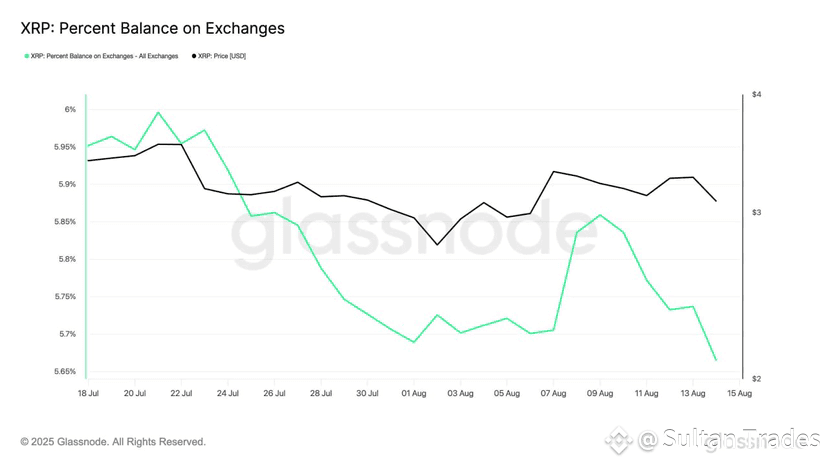Toggle the XRP: Price [USD] legend label

coord(222,56)
